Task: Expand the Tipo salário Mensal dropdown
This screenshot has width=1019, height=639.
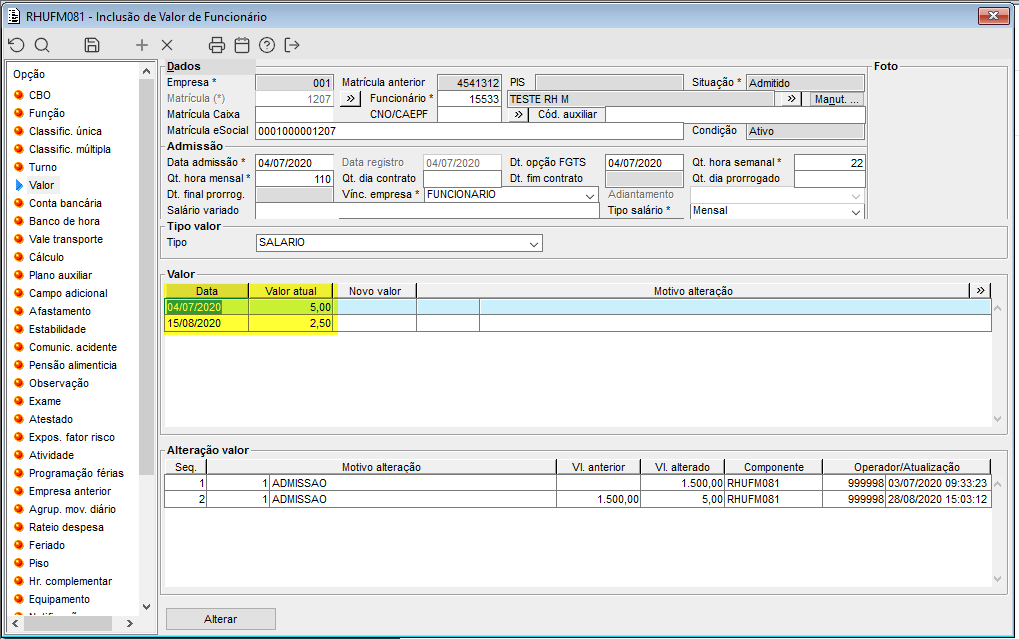Action: tap(856, 212)
